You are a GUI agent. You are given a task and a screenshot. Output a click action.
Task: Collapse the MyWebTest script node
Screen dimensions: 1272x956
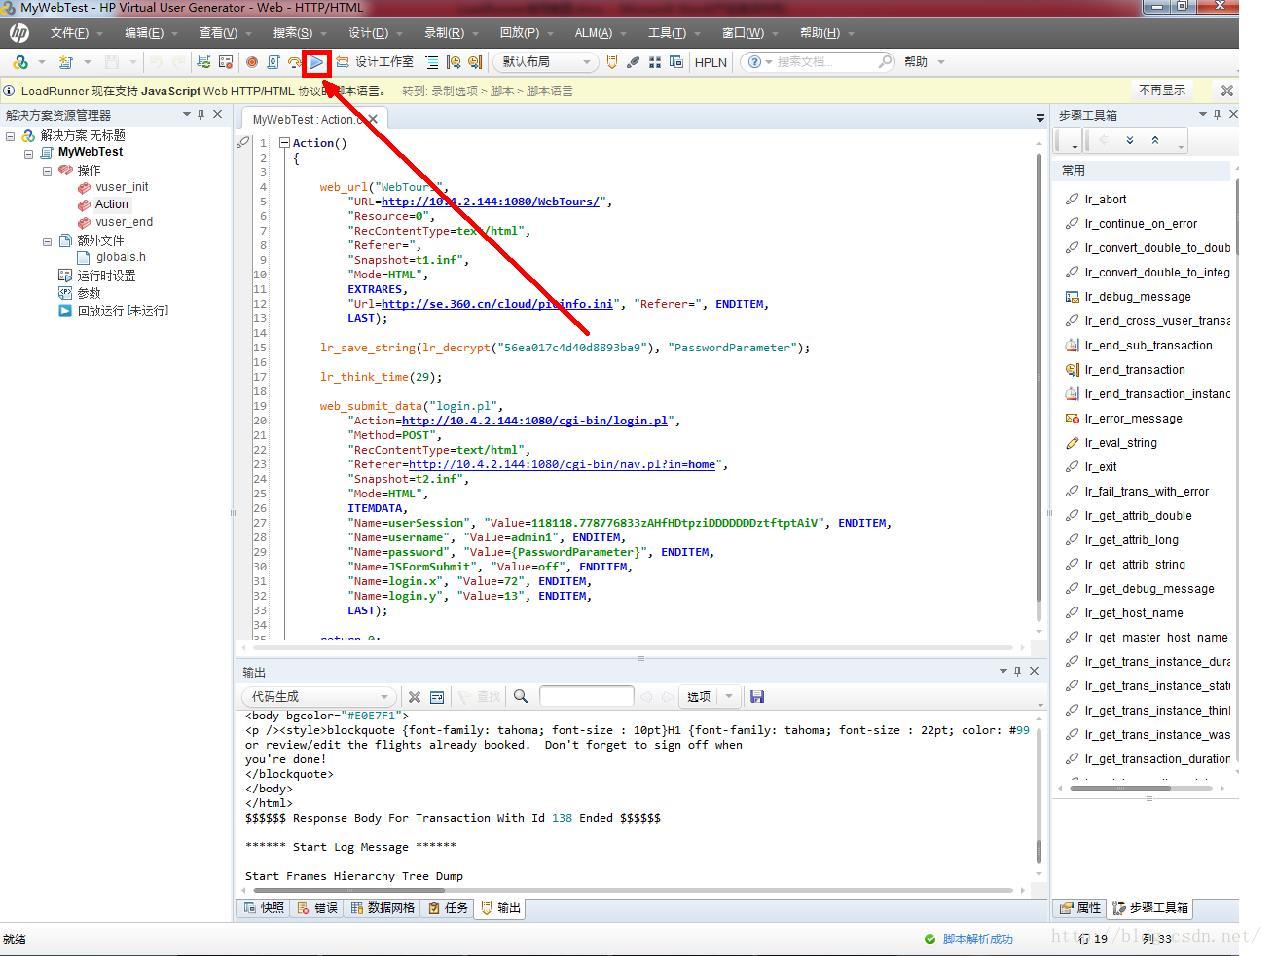(x=28, y=153)
